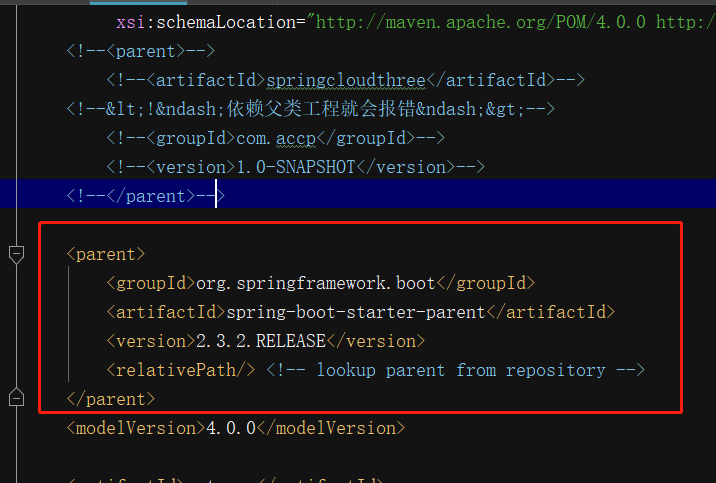The image size is (716, 483).
Task: Click the closing parent tag in red box
Action: point(111,399)
